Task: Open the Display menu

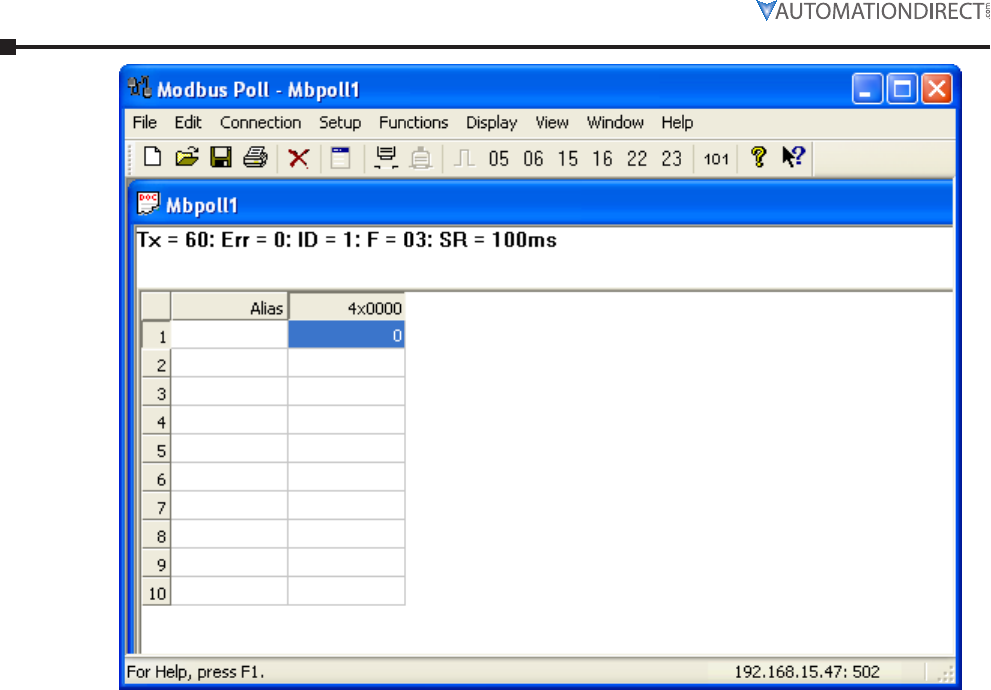Action: pos(492,122)
